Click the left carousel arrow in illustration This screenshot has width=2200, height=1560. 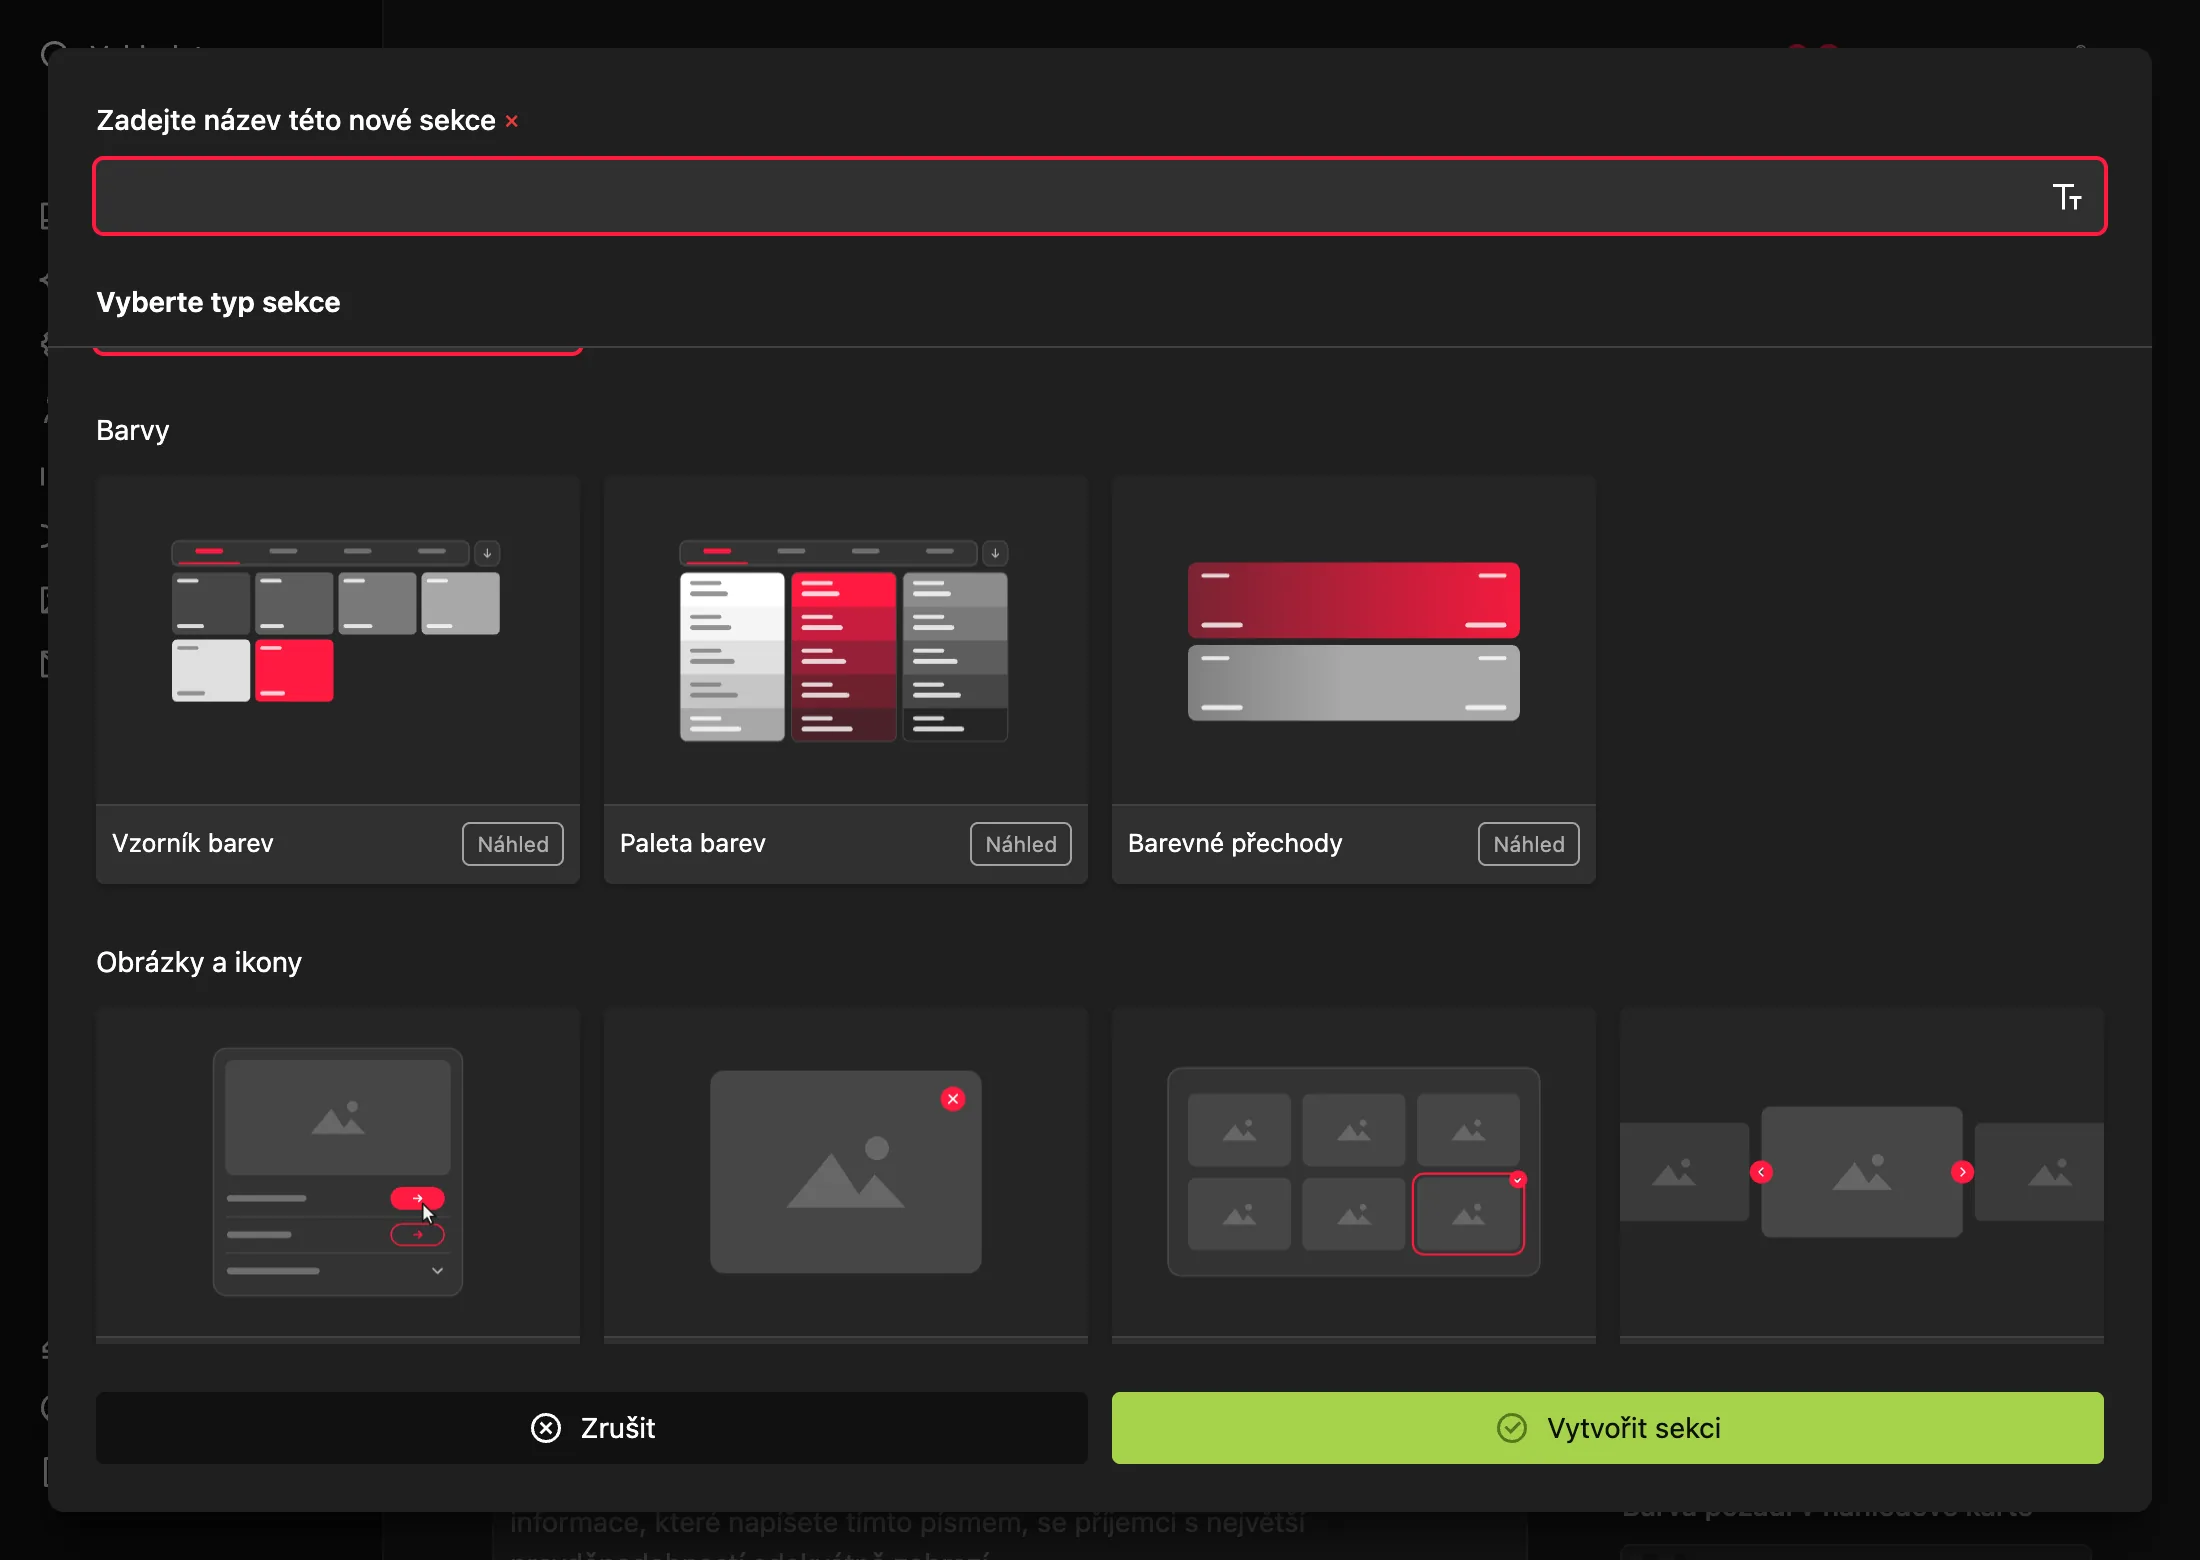[x=1762, y=1172]
